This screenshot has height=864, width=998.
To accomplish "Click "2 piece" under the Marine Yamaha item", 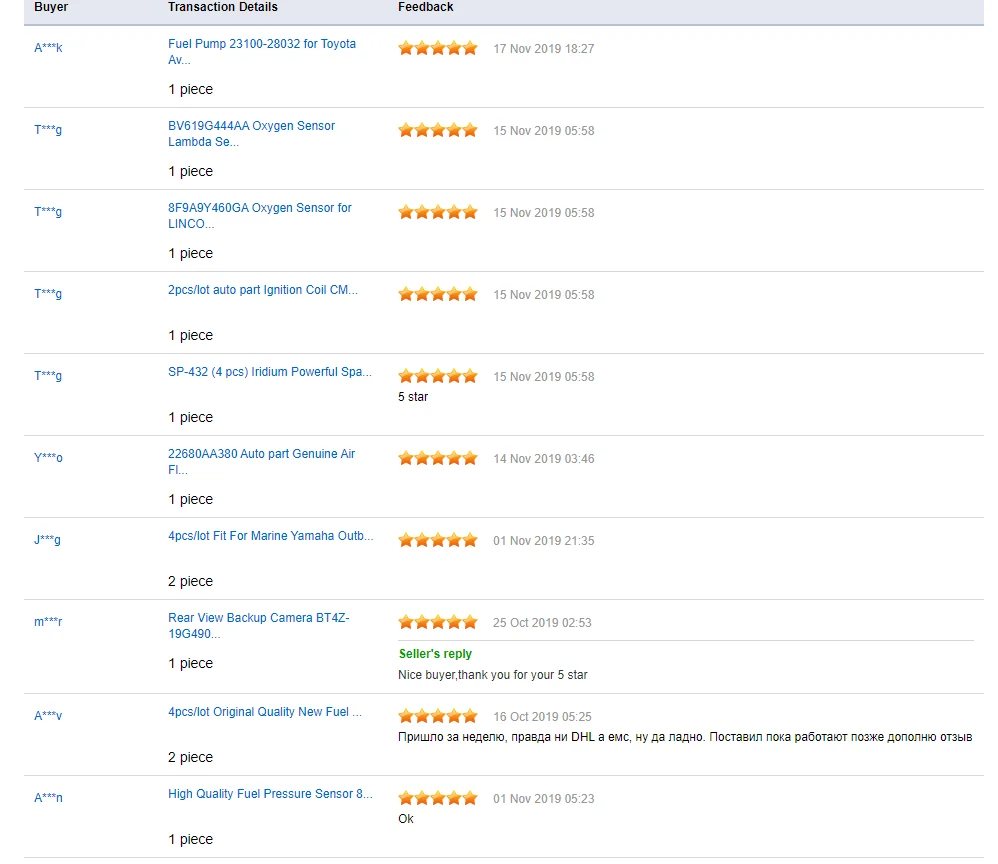I will pos(190,581).
